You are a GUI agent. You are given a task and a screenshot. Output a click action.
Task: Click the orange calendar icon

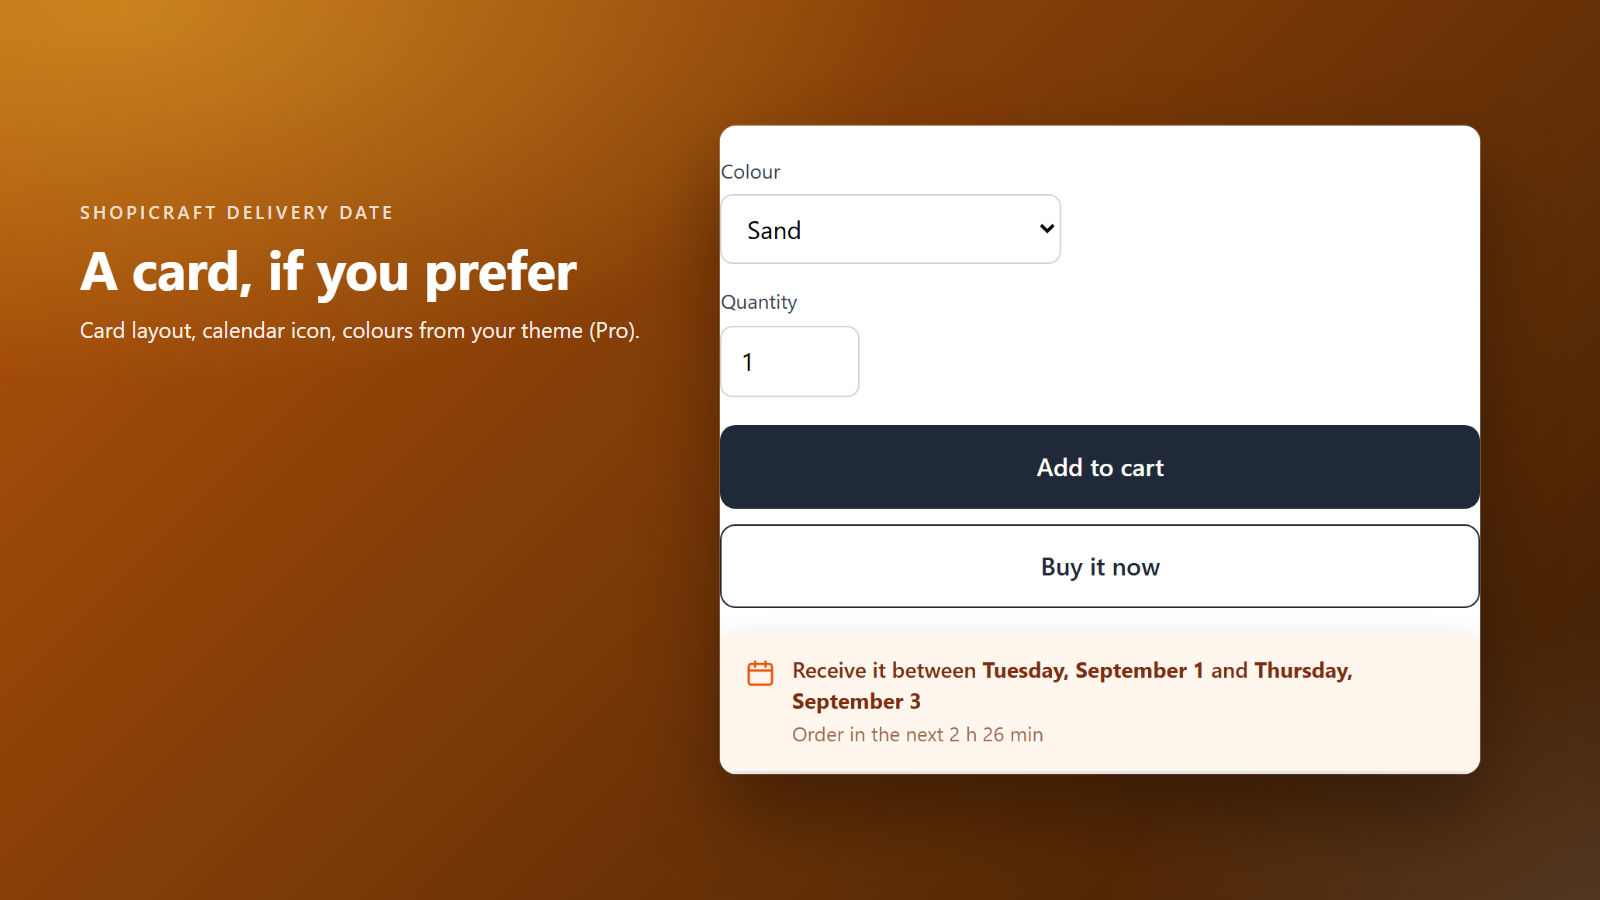(760, 673)
